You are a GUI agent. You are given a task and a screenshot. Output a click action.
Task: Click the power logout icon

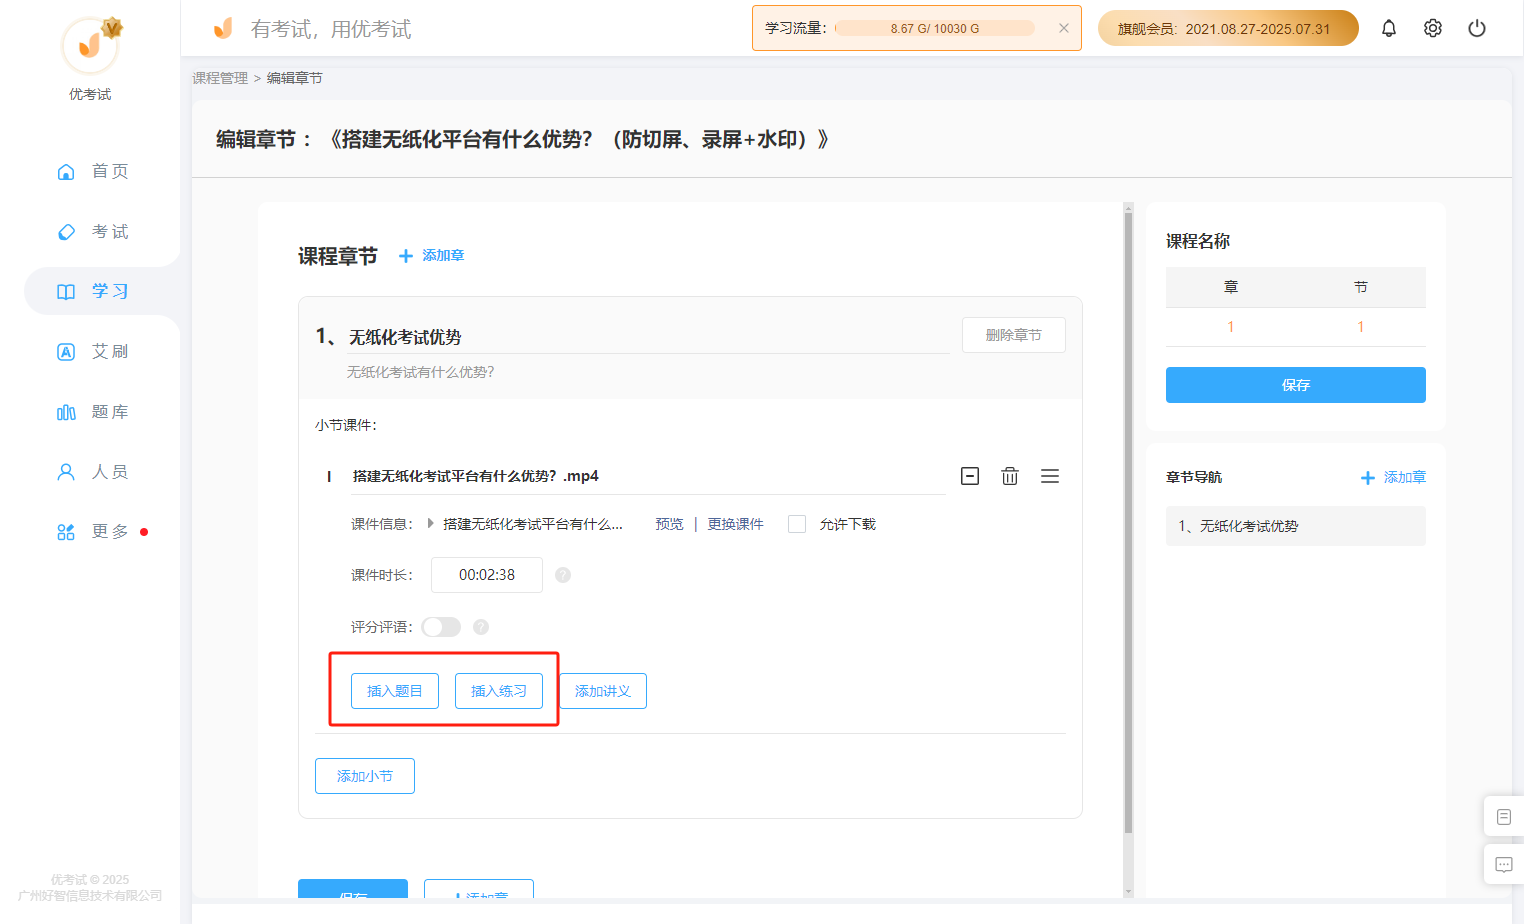(1477, 28)
